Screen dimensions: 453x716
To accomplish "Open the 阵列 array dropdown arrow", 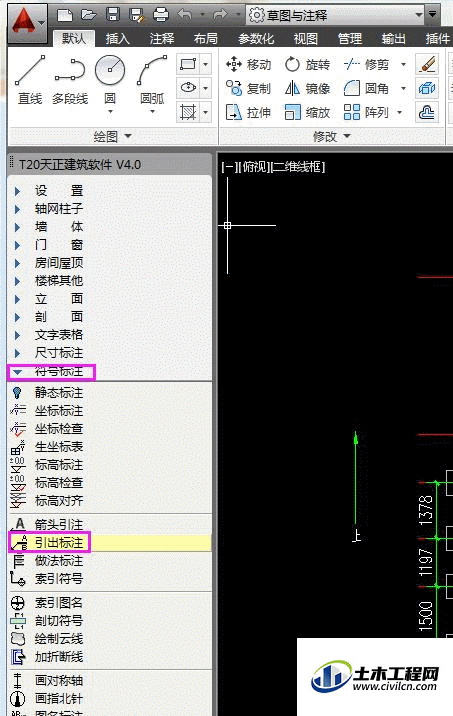I will click(x=400, y=112).
